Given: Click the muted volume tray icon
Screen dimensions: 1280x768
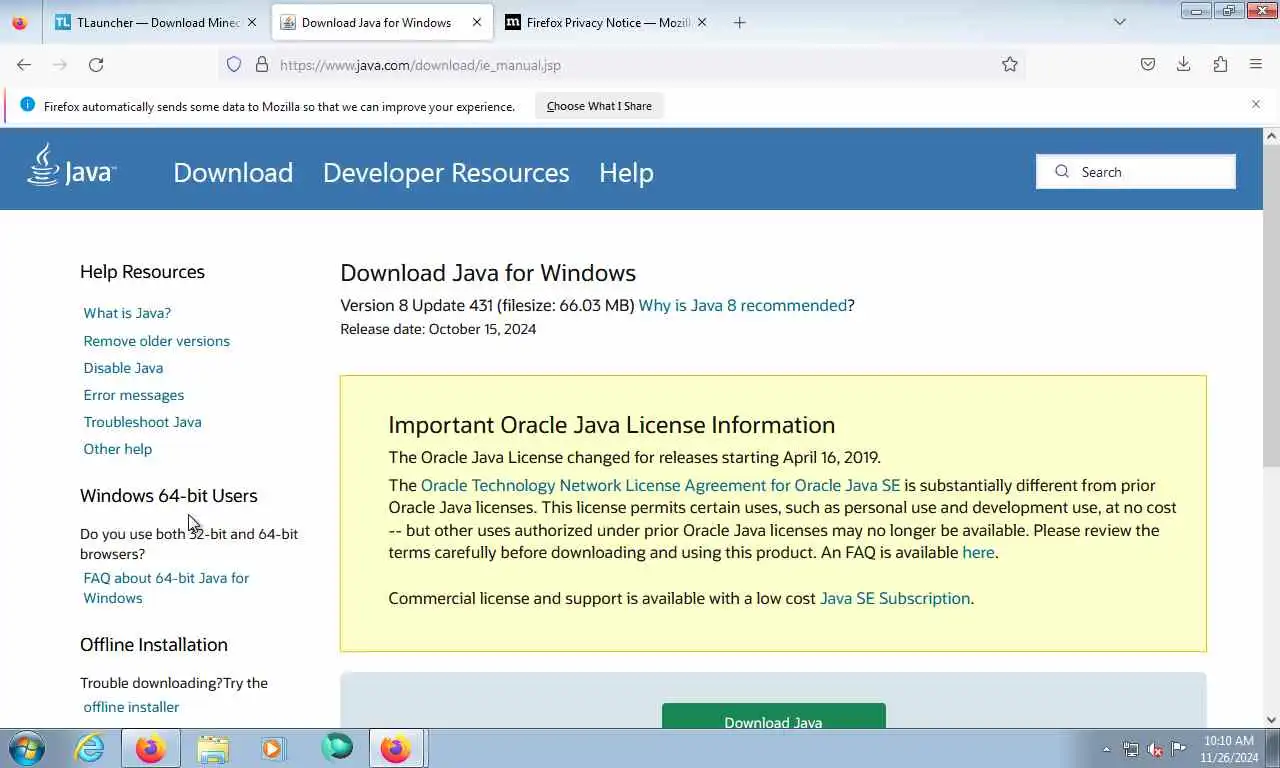Looking at the screenshot, I should [x=1155, y=749].
